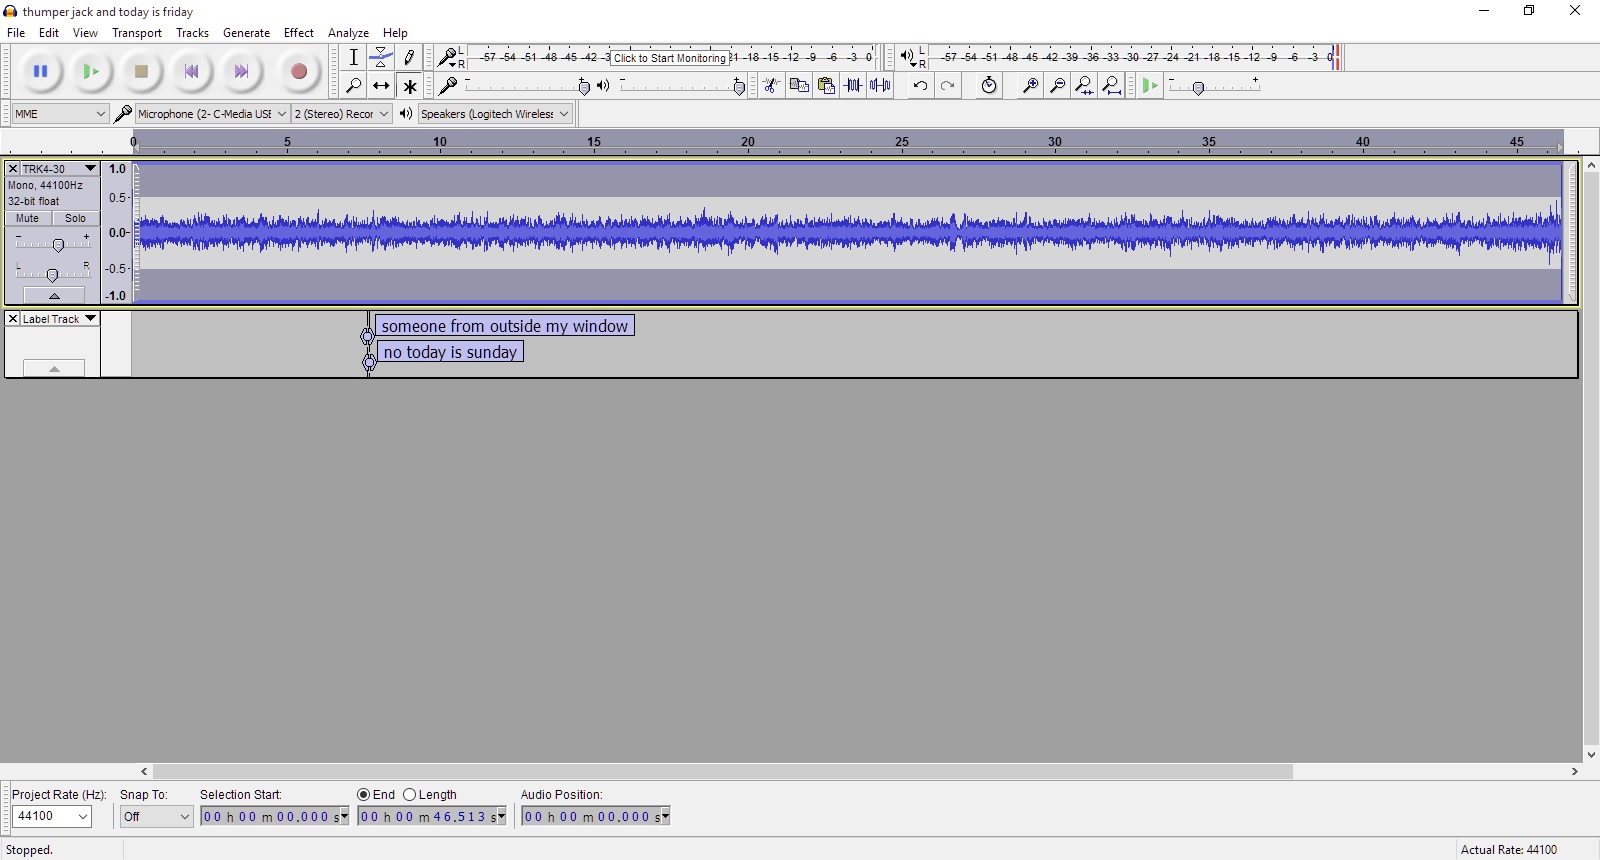Skip to start of track
Image resolution: width=1600 pixels, height=860 pixels.
(191, 72)
